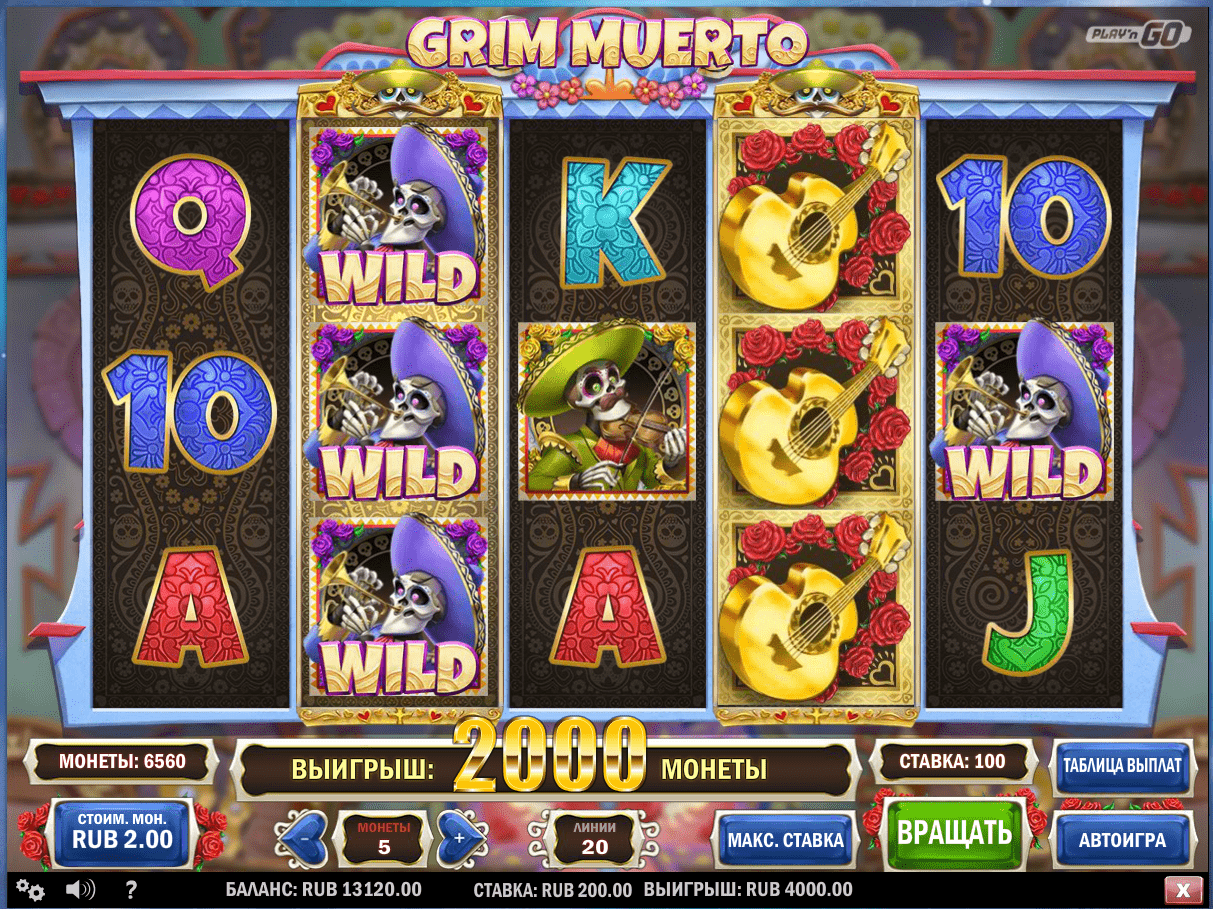
Task: Click the turquoise K symbol on reel three
Action: click(608, 222)
